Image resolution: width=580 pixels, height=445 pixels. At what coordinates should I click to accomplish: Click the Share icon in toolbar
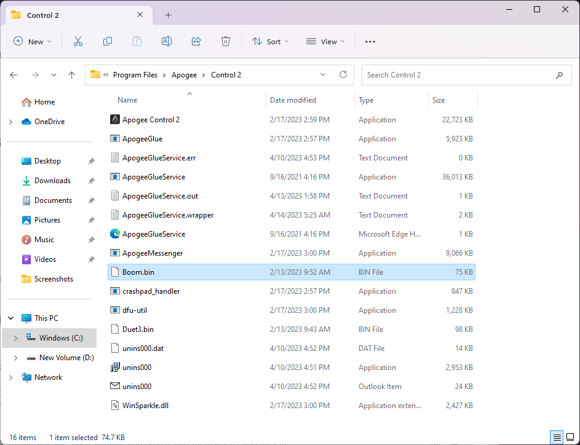(x=196, y=41)
